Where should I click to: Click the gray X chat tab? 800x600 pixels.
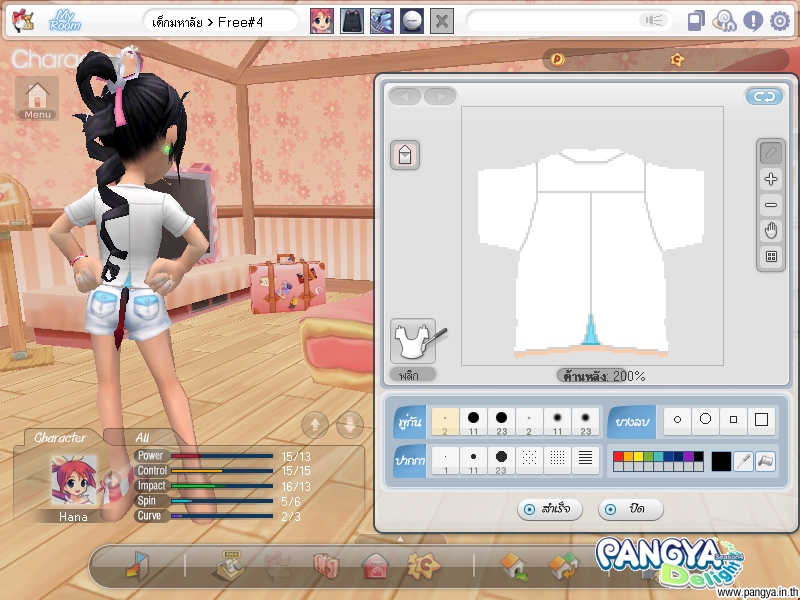point(442,21)
